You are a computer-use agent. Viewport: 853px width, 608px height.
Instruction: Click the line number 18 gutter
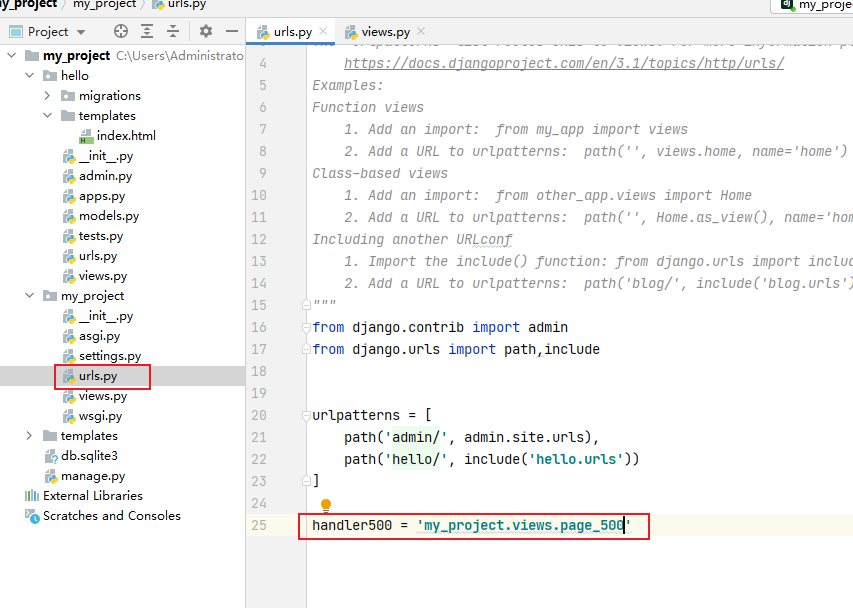point(259,372)
